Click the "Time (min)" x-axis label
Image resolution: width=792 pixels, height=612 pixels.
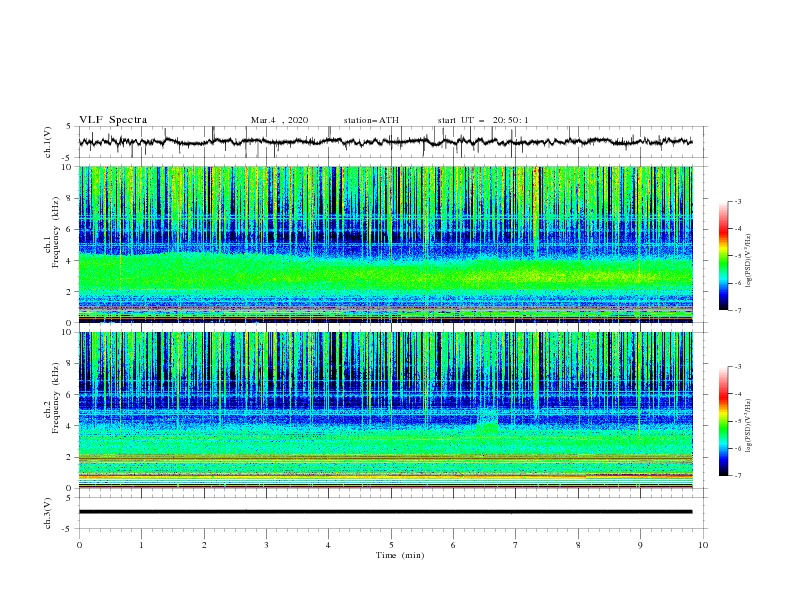tap(400, 555)
